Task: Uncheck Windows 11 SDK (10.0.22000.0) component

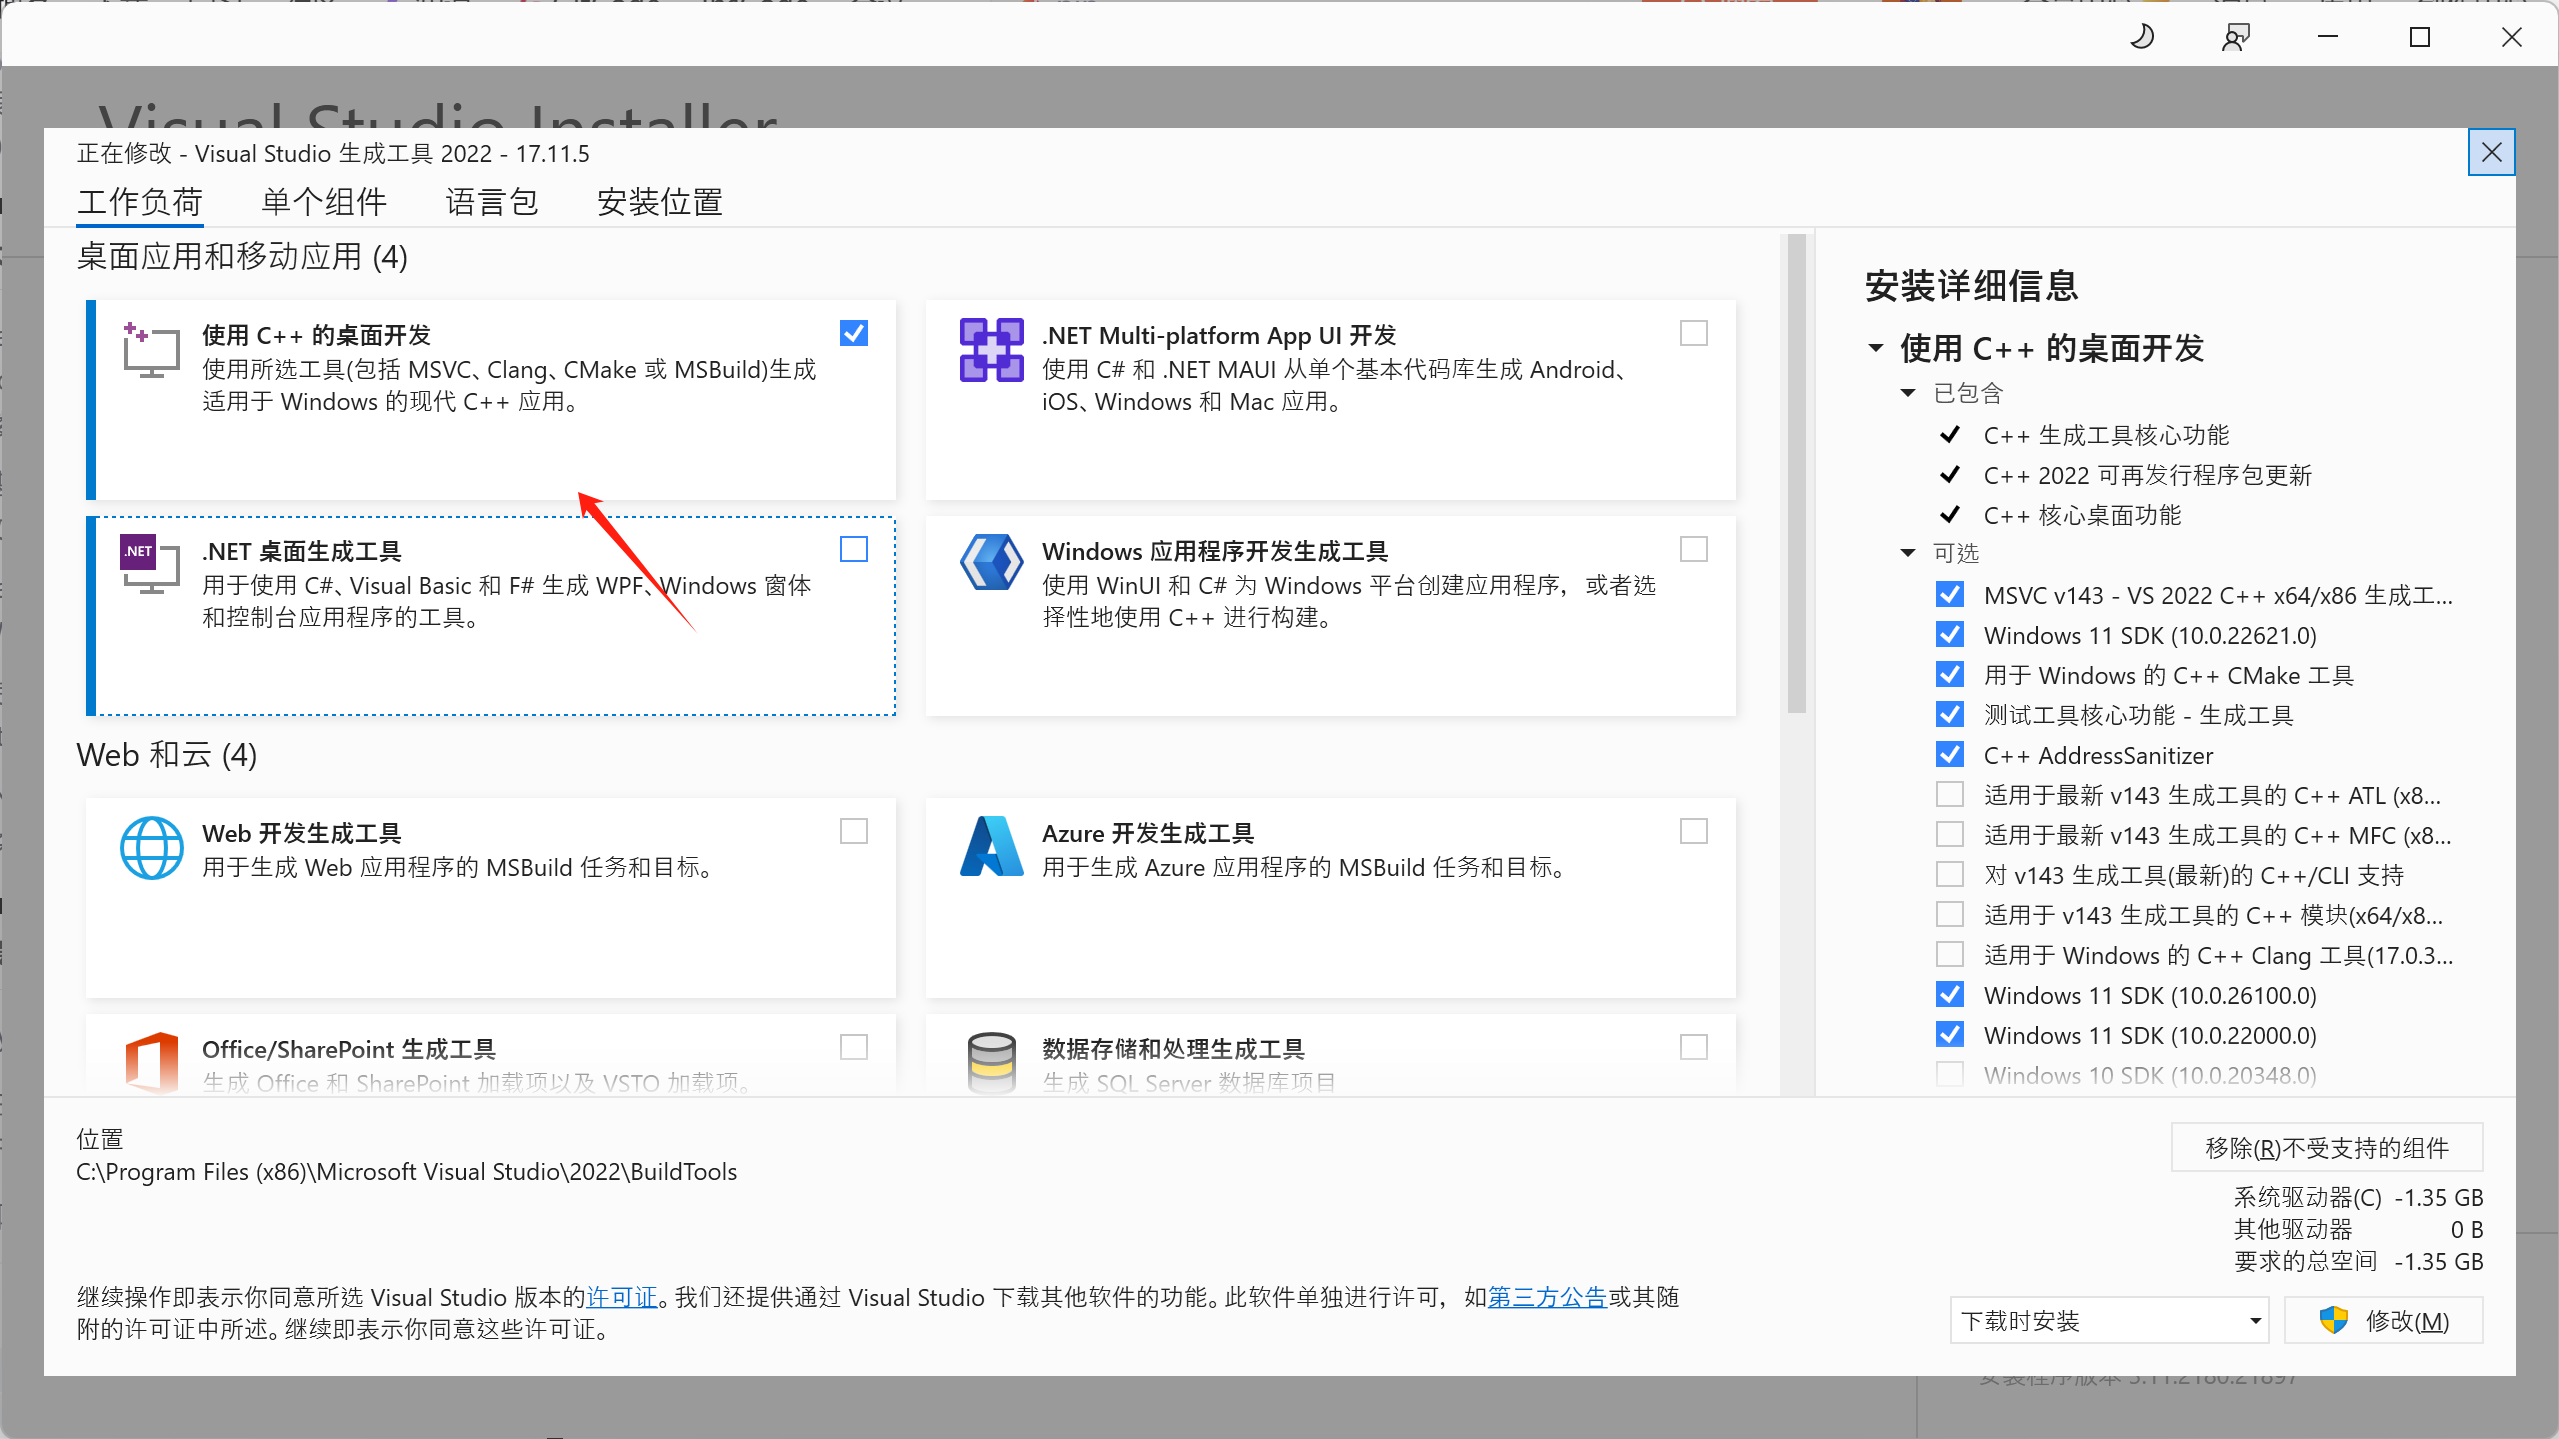Action: pos(1950,1035)
